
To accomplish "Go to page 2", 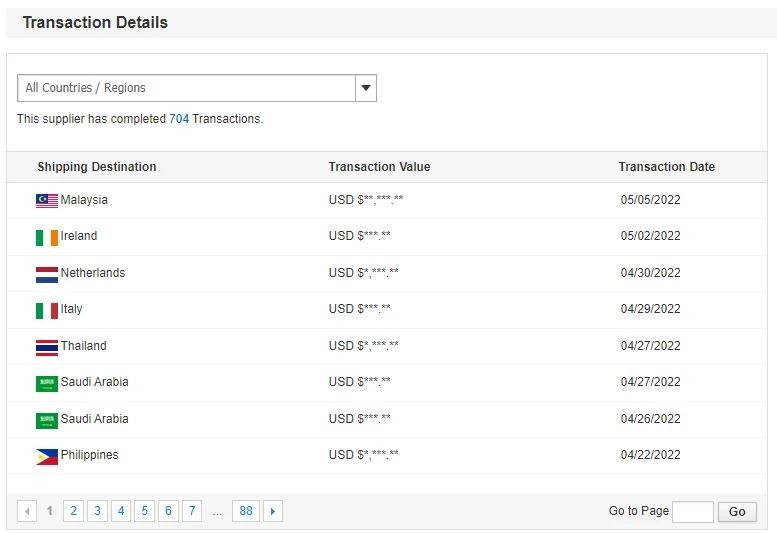I will [x=73, y=511].
